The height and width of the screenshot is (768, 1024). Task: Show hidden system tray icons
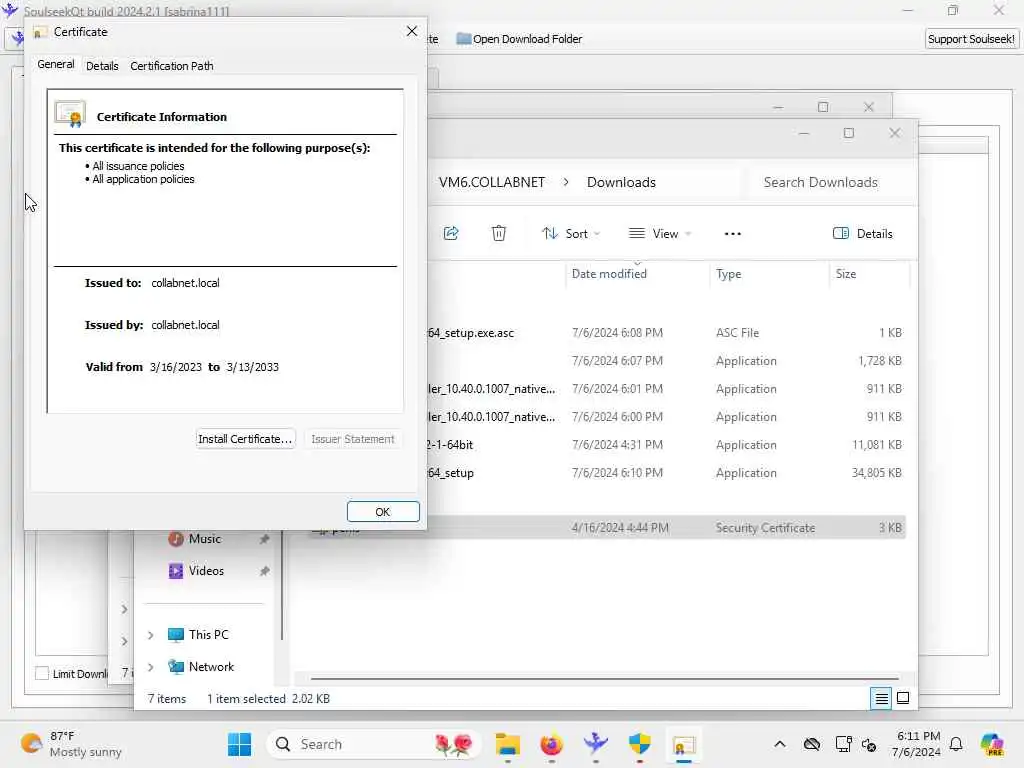(x=780, y=744)
